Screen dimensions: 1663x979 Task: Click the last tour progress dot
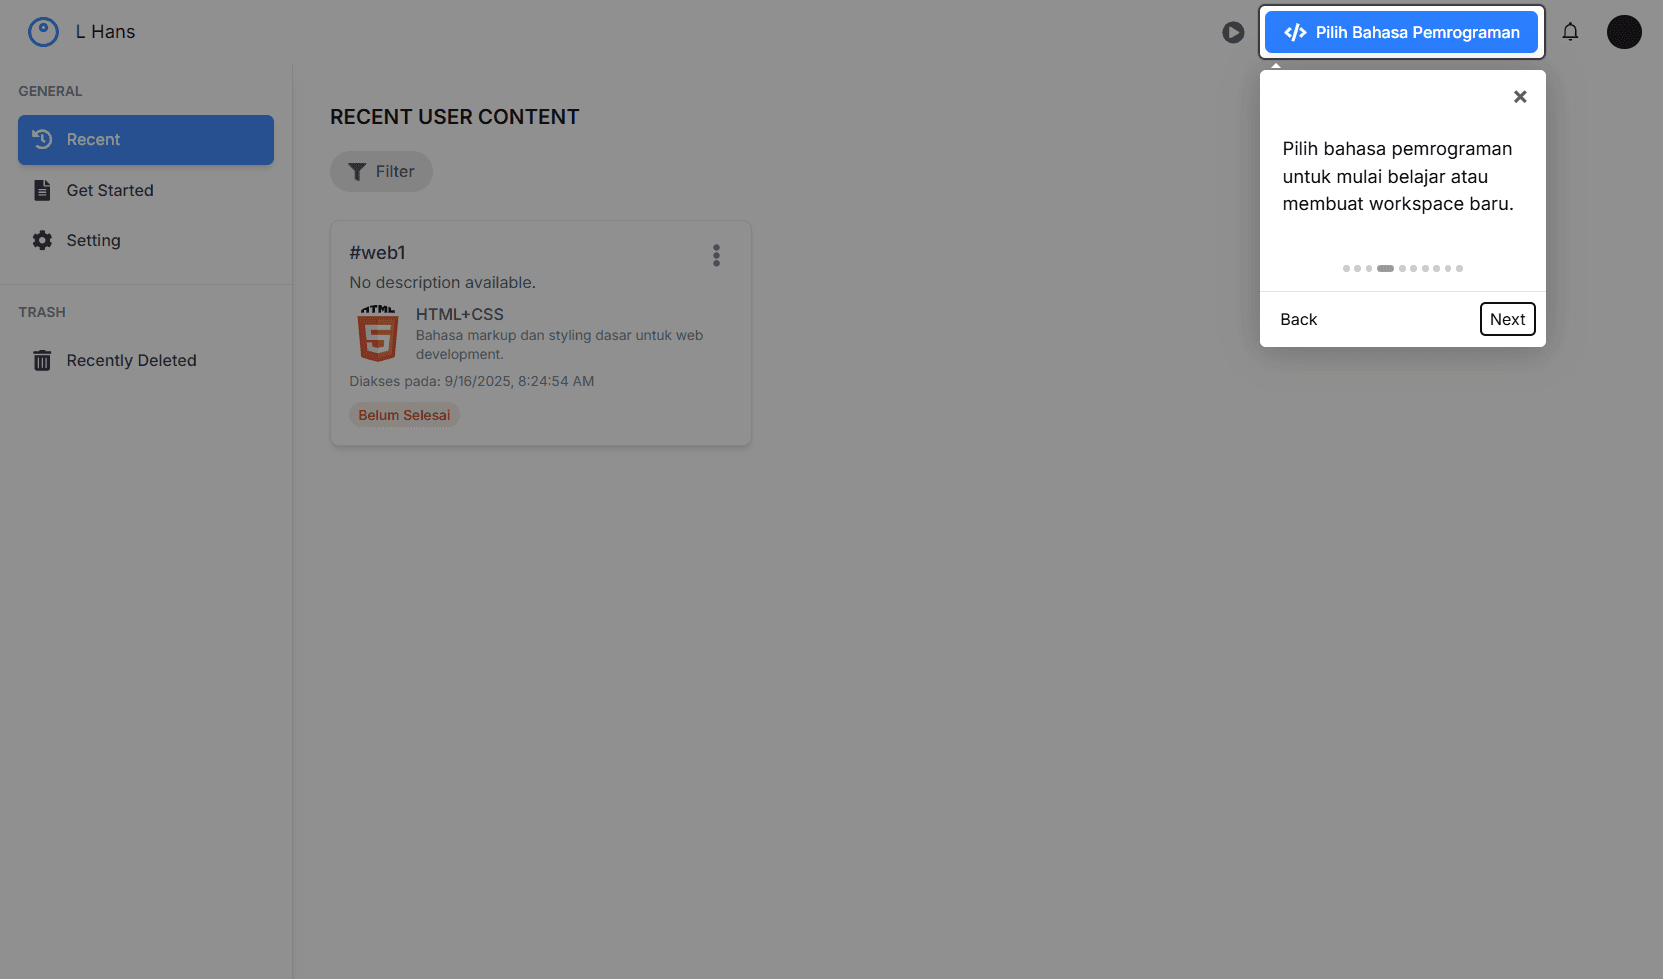(1459, 268)
